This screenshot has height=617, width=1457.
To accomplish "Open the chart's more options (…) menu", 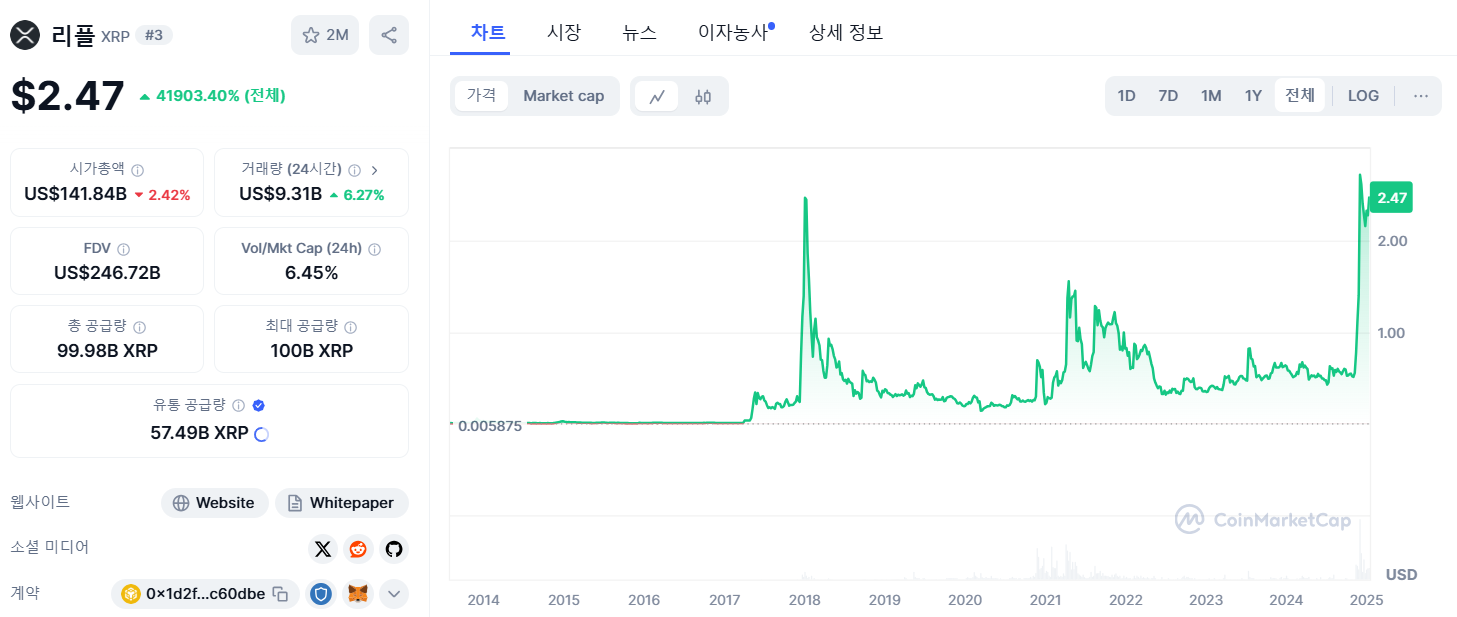I will pos(1420,95).
